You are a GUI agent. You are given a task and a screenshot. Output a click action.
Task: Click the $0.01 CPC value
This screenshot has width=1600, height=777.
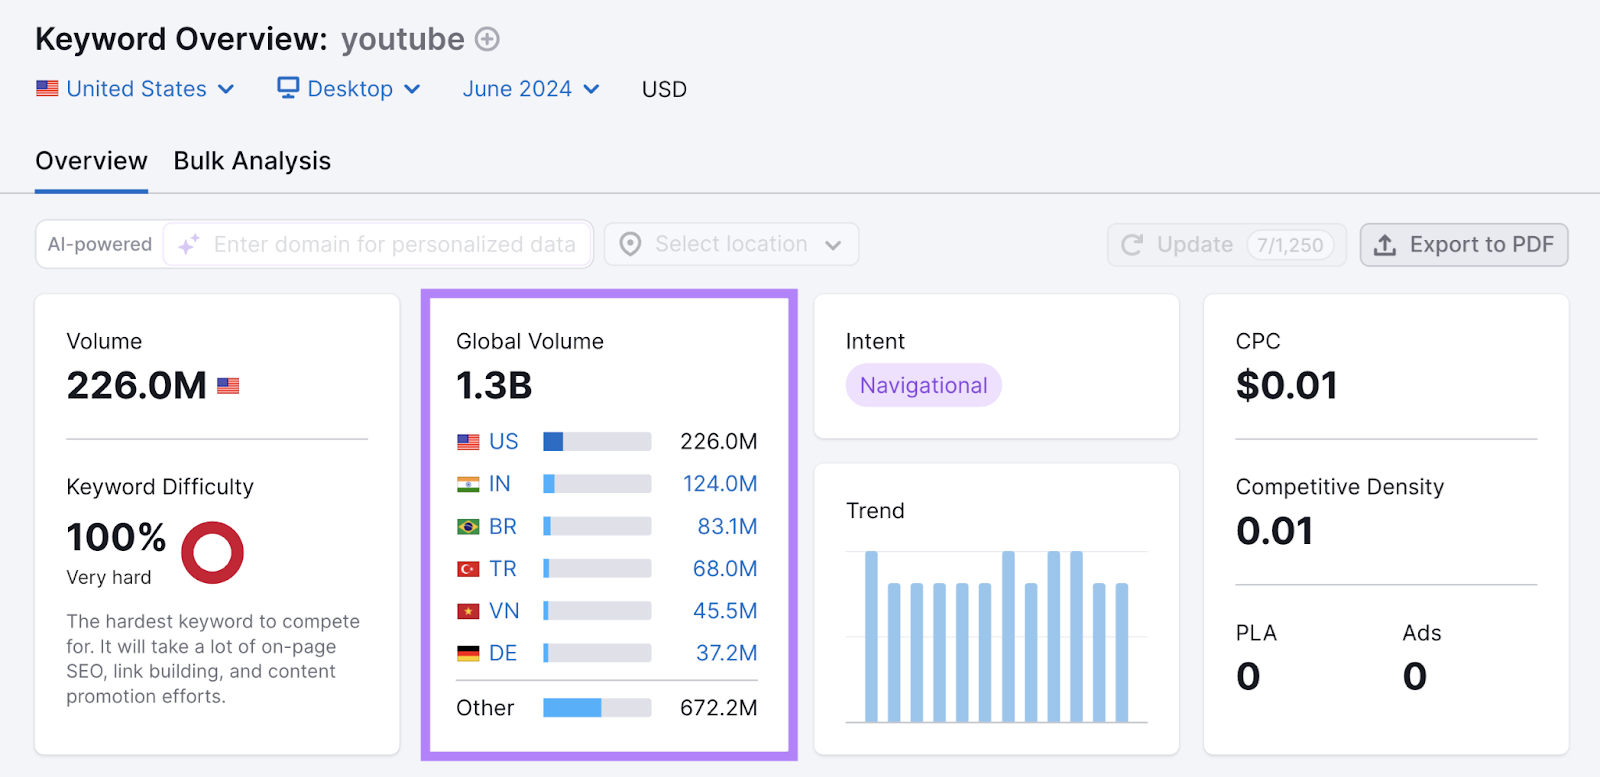[1286, 386]
